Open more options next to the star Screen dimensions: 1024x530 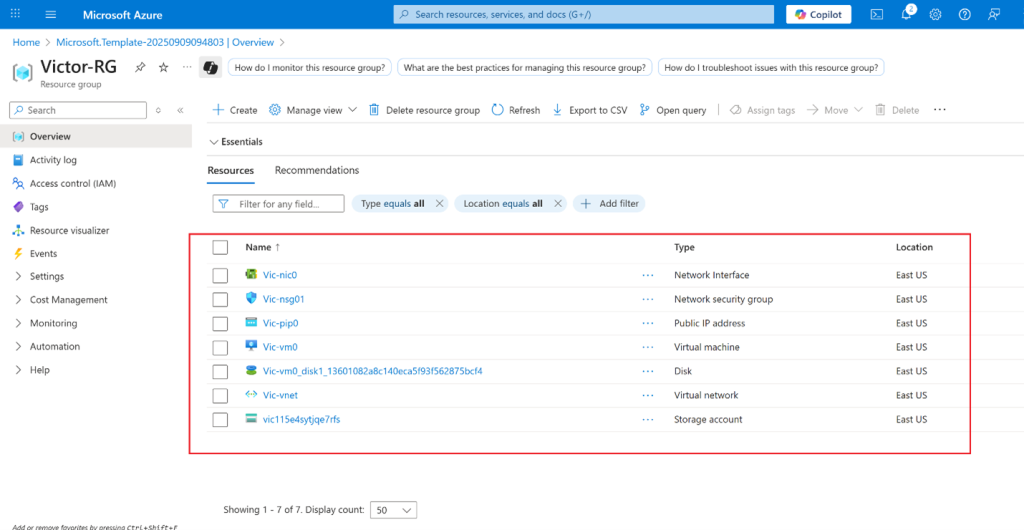click(x=187, y=67)
